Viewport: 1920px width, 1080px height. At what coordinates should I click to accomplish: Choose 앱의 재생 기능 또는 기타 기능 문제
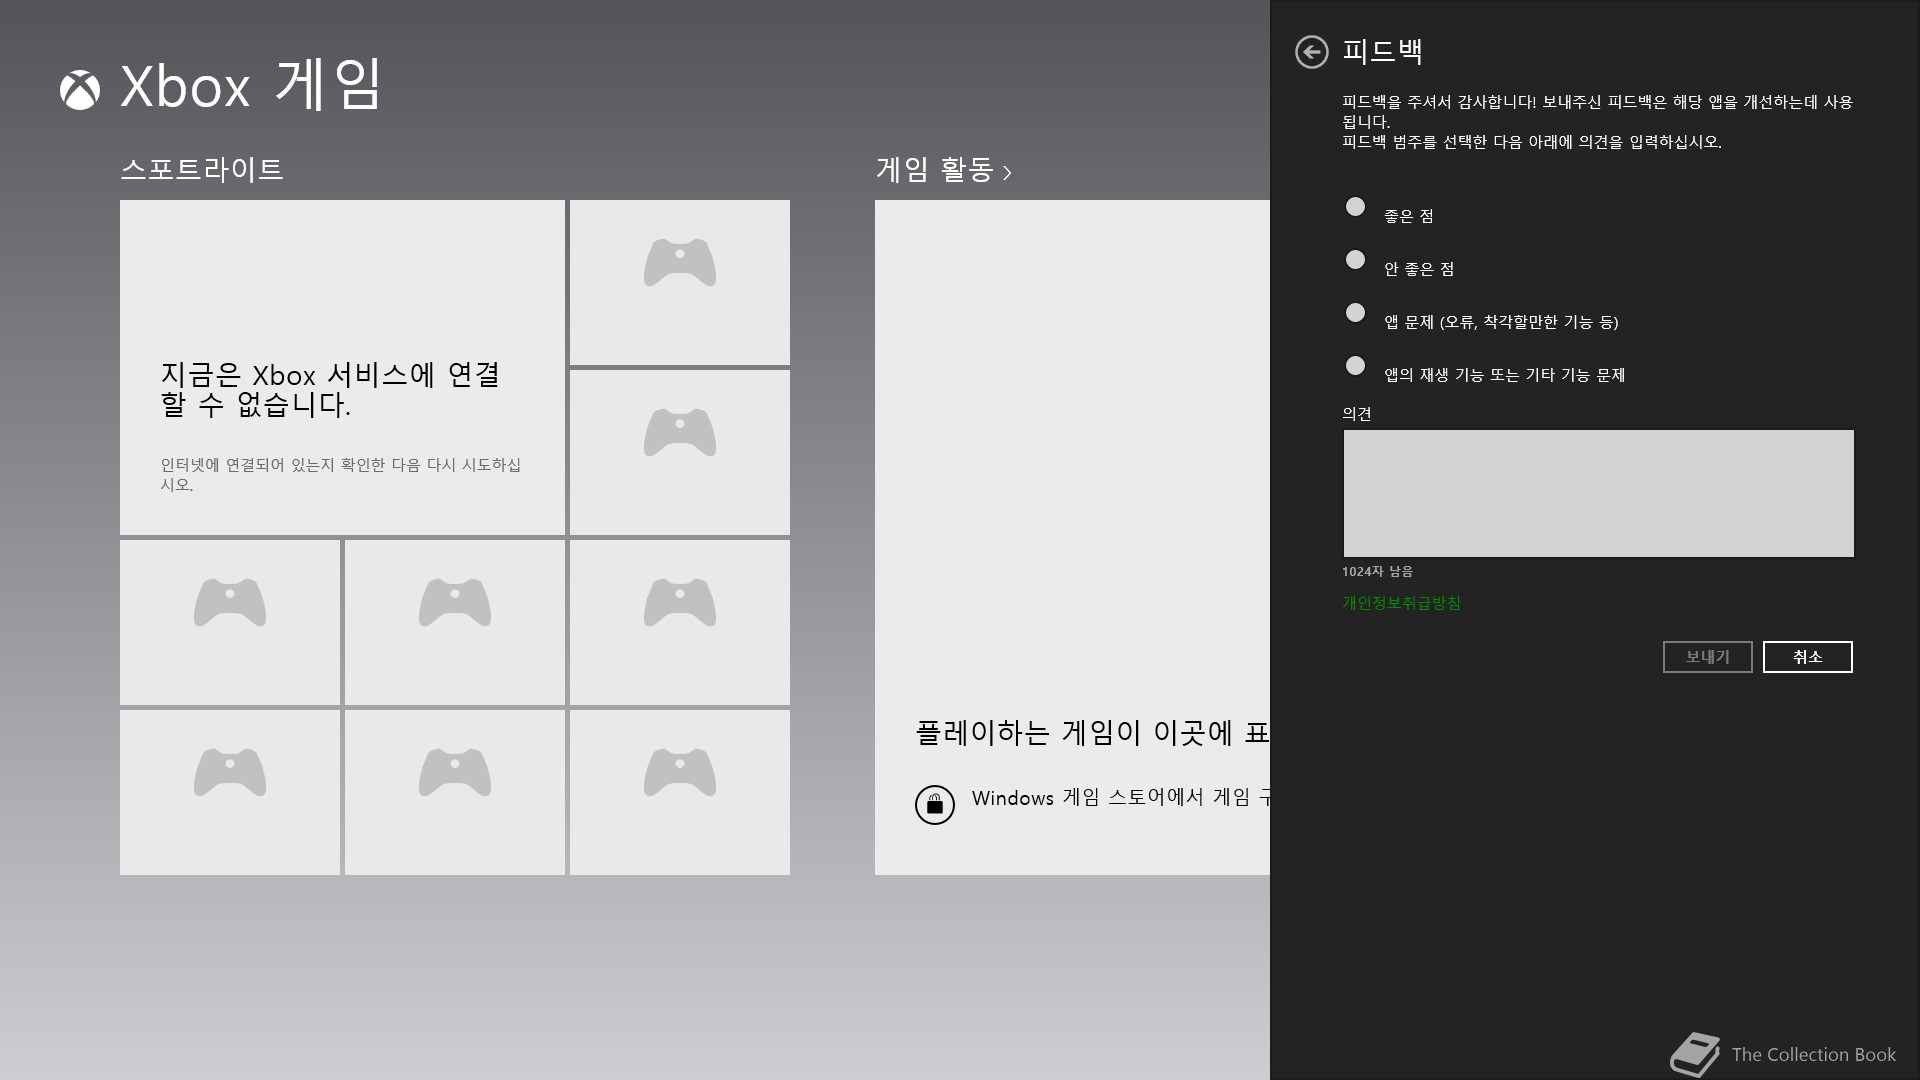pyautogui.click(x=1355, y=366)
